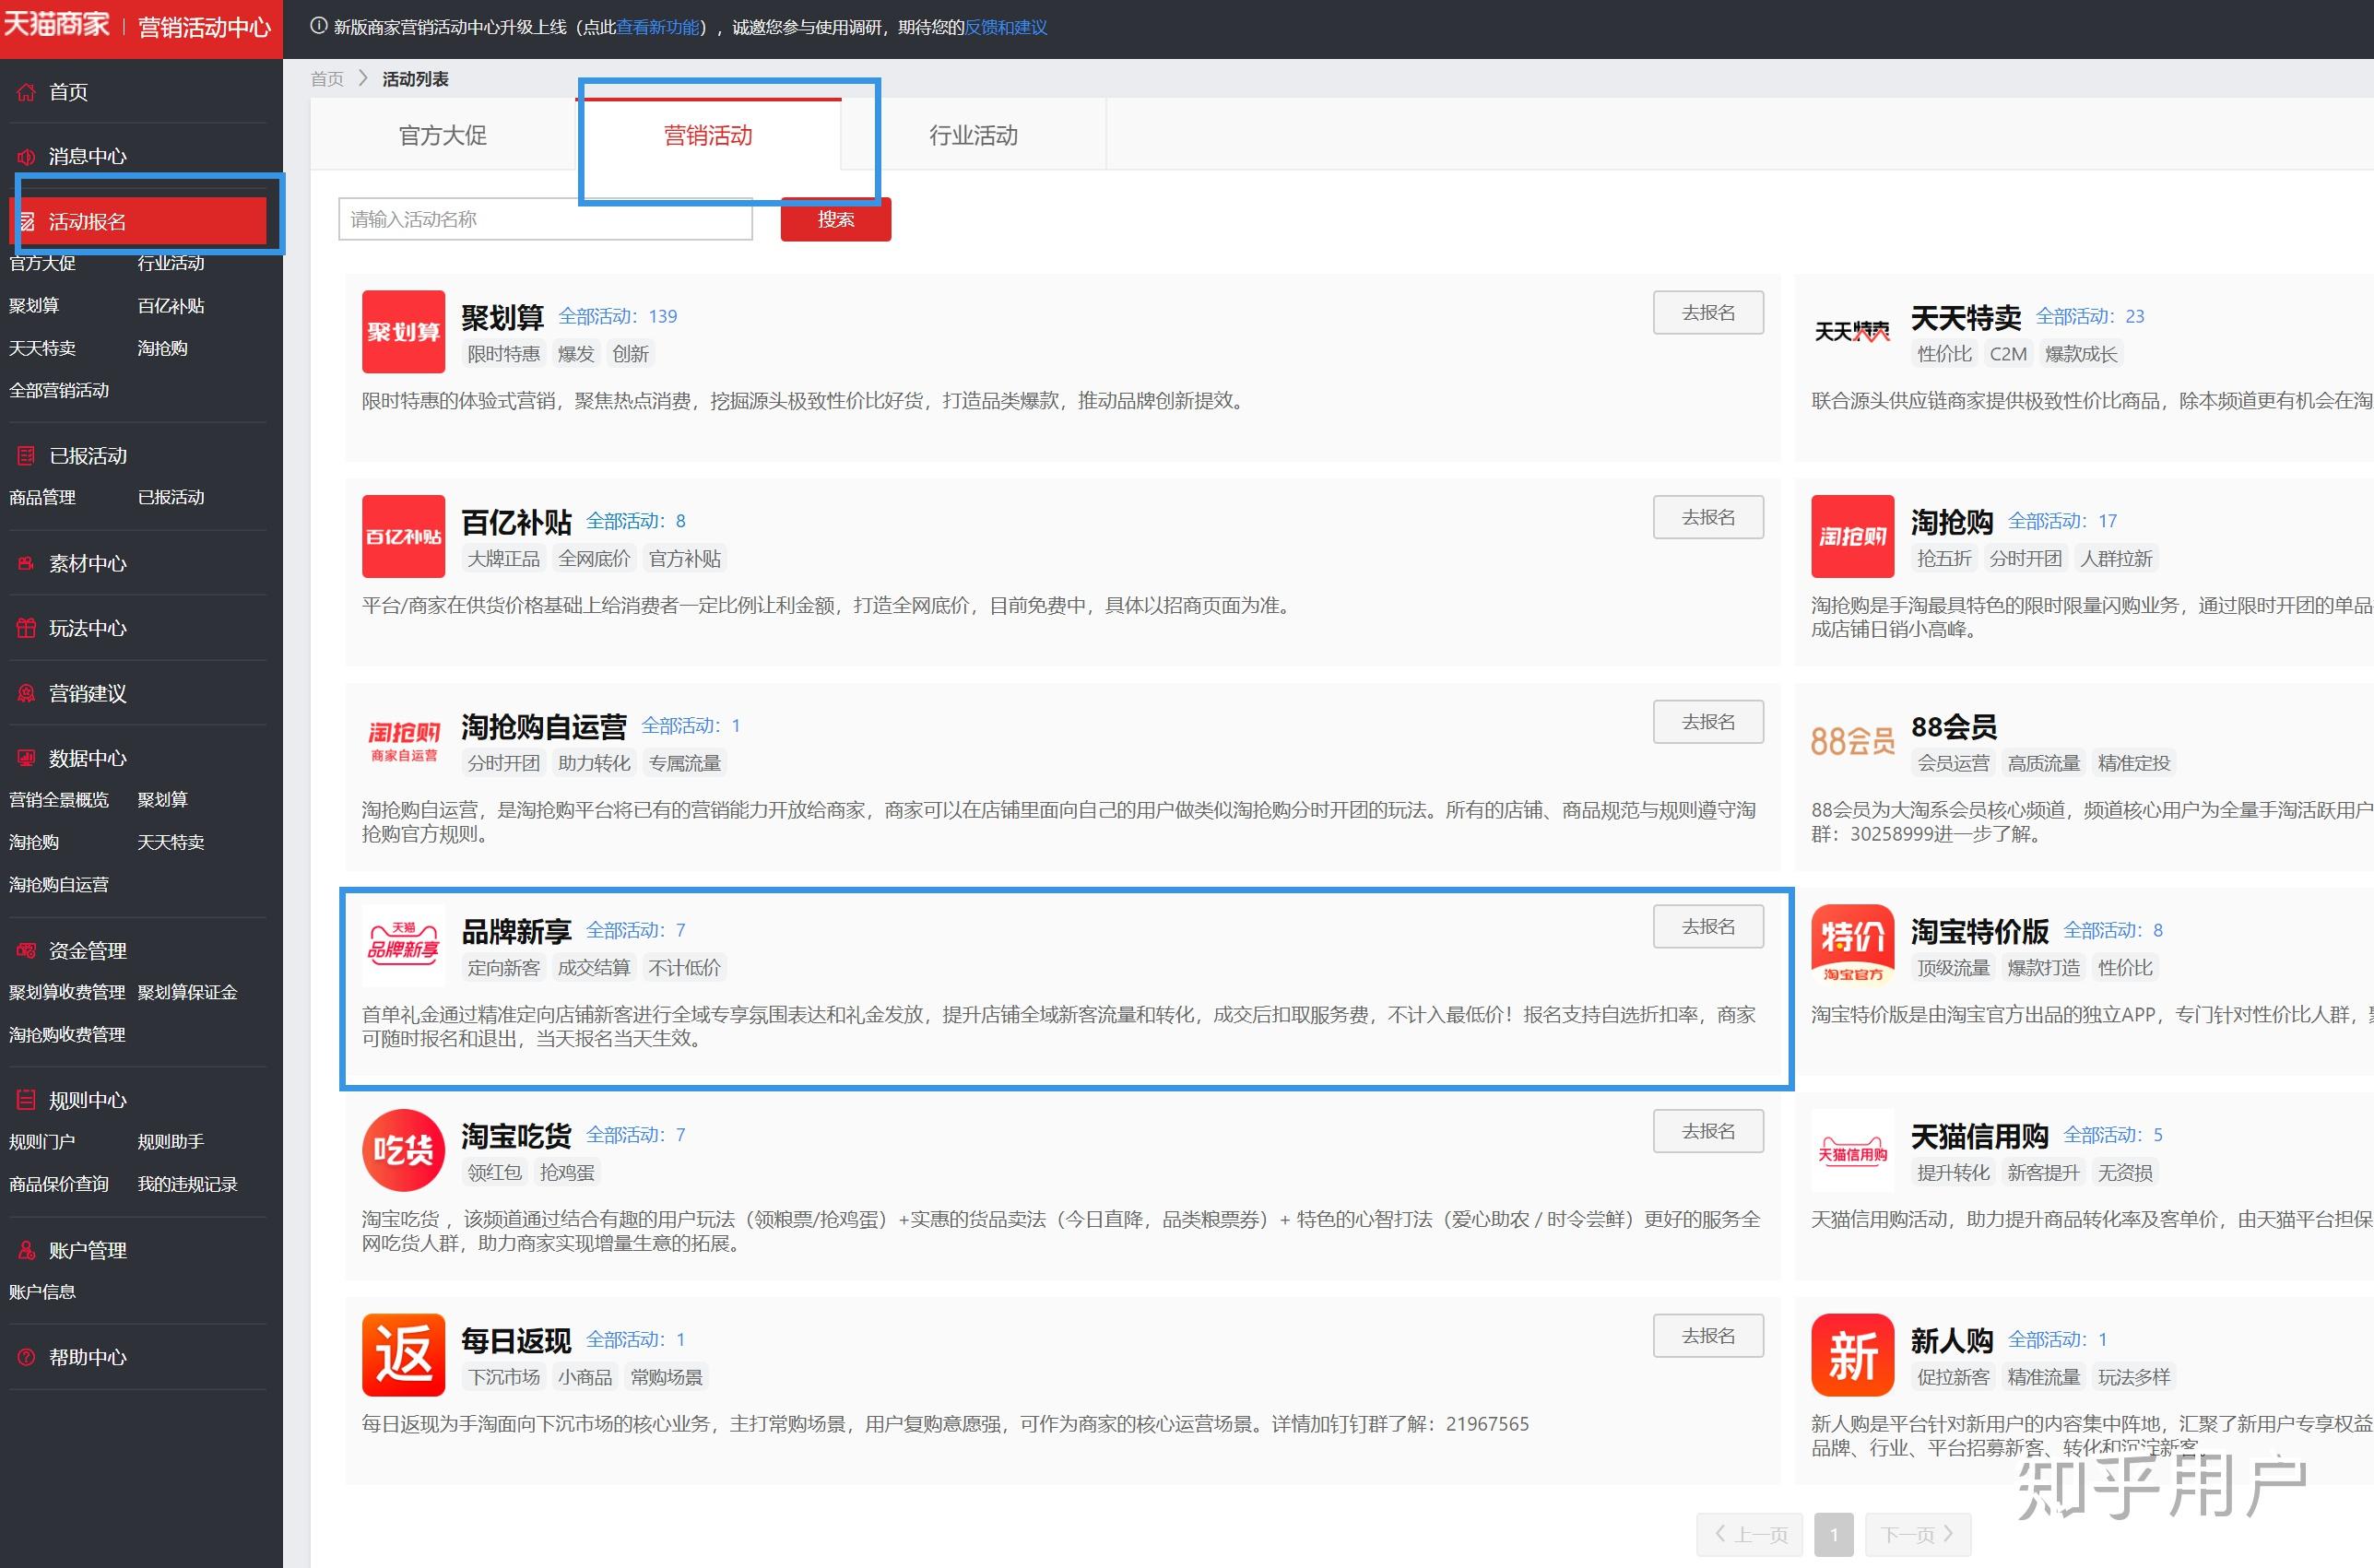The width and height of the screenshot is (2374, 1568).
Task: Open the 查看新功能 link in announcement
Action: pyautogui.click(x=658, y=27)
